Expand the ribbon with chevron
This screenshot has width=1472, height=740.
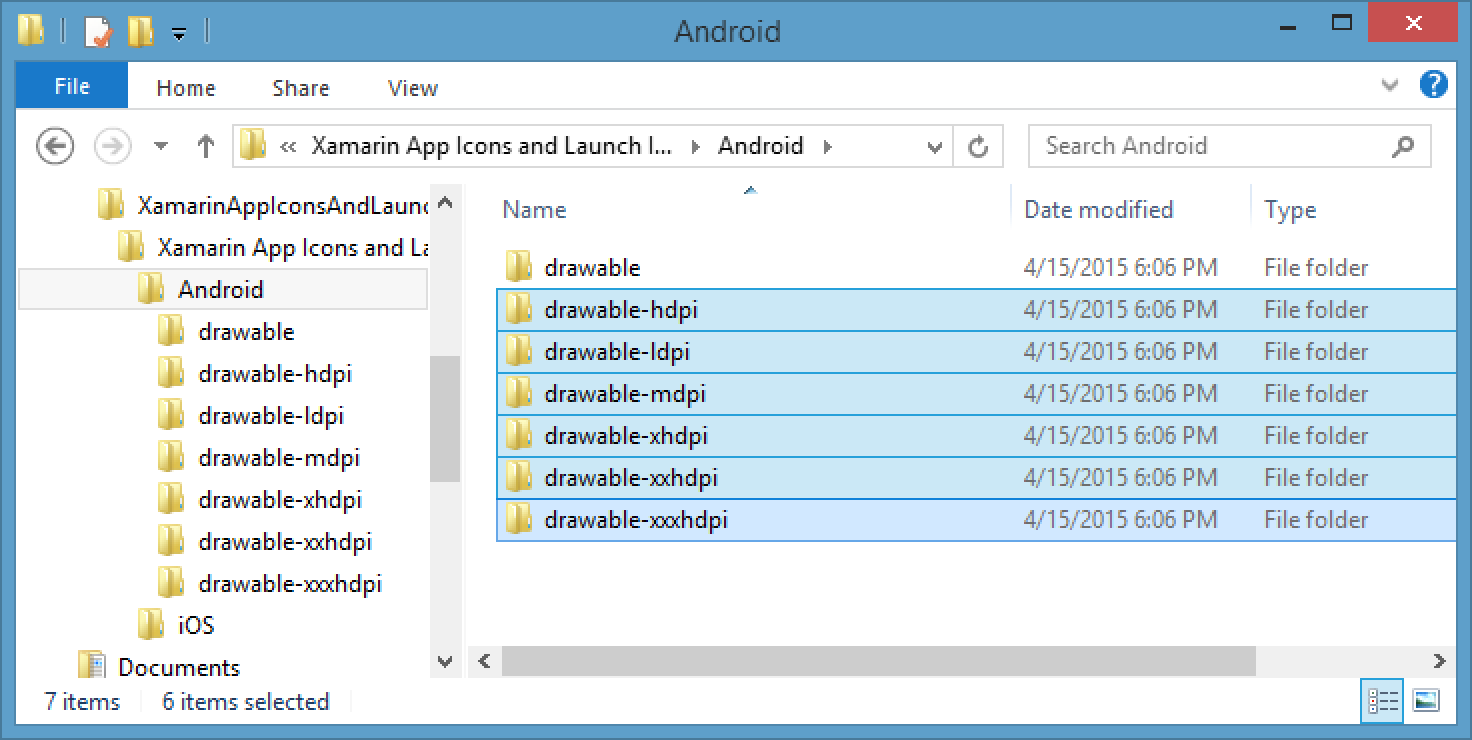coord(1389,86)
